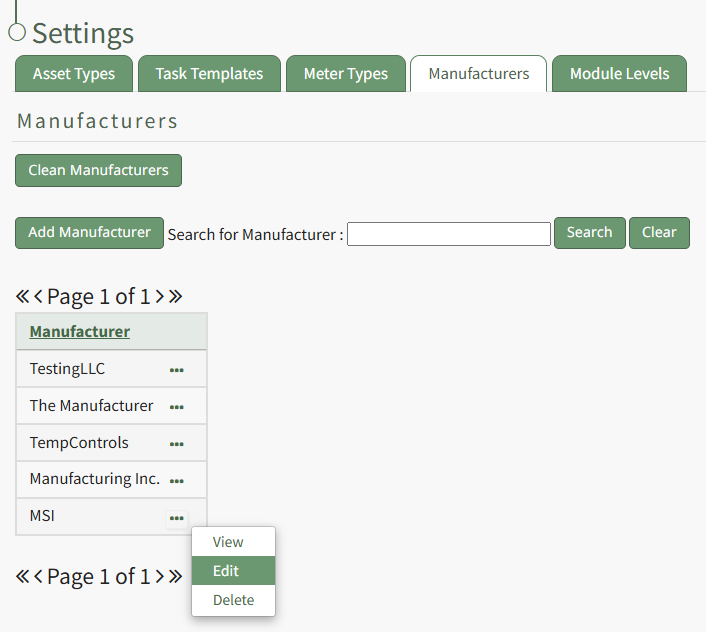This screenshot has height=632, width=706.
Task: Click top pagination next page arrow
Action: coord(159,297)
